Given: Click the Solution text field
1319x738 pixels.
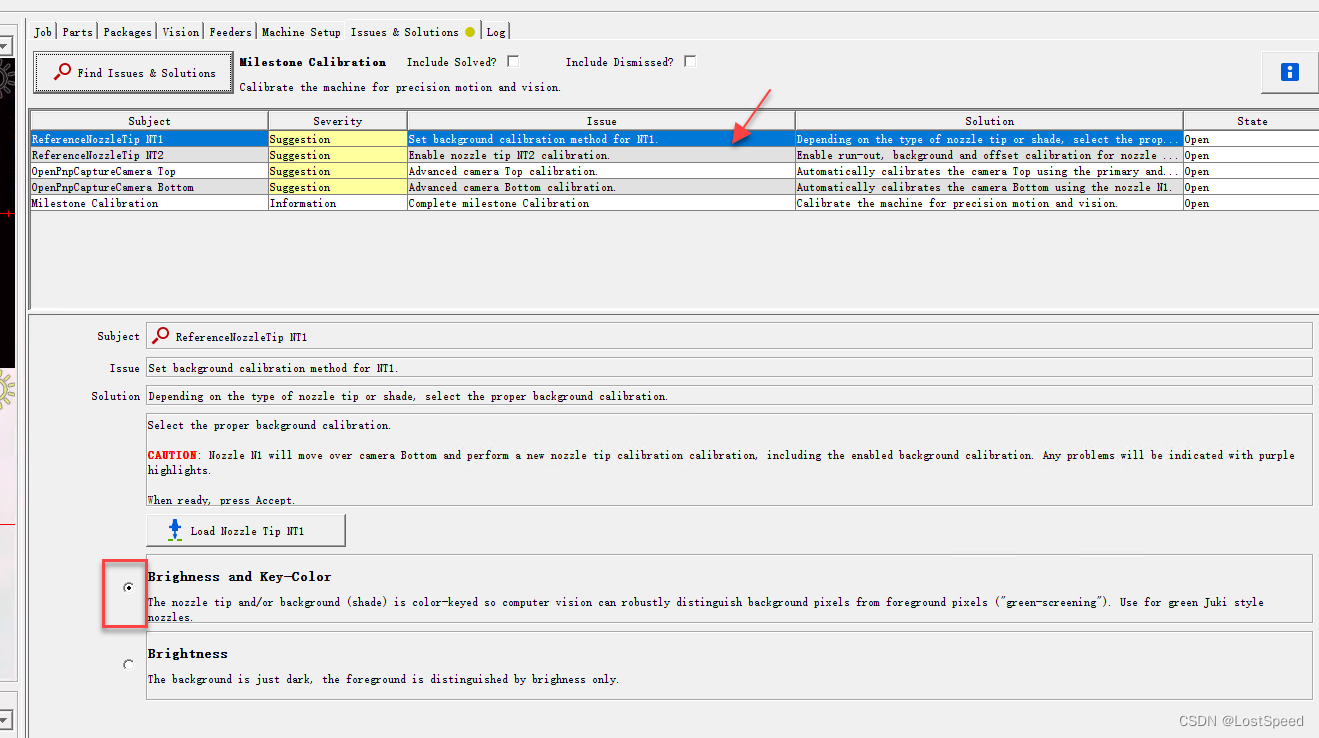Looking at the screenshot, I should coord(729,396).
